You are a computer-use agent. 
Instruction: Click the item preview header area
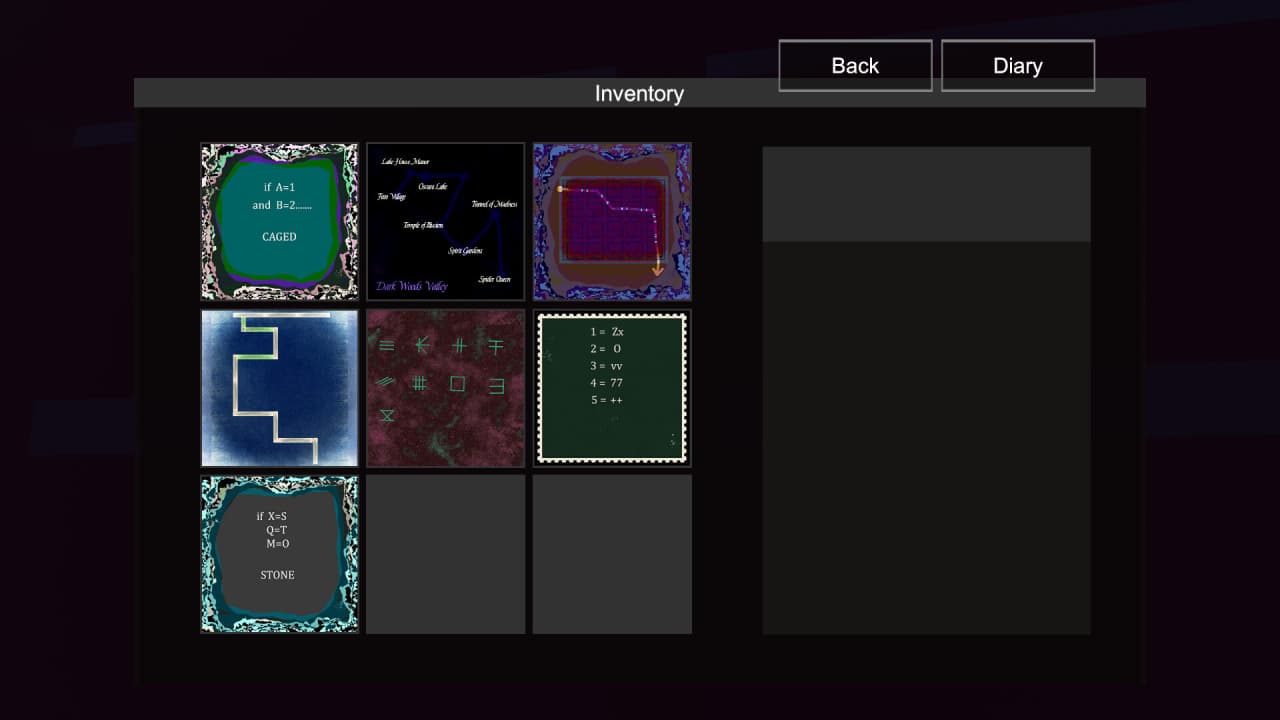point(926,194)
